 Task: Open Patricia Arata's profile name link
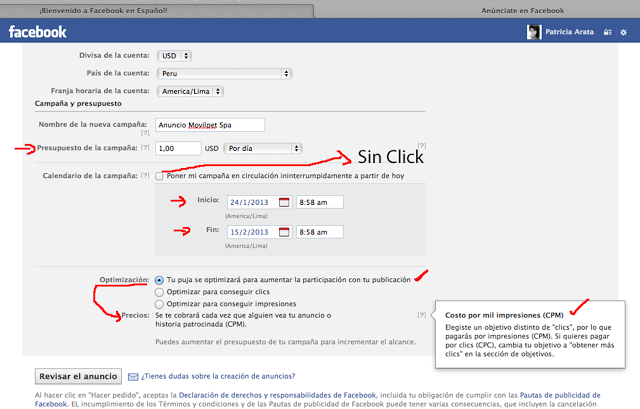click(569, 32)
